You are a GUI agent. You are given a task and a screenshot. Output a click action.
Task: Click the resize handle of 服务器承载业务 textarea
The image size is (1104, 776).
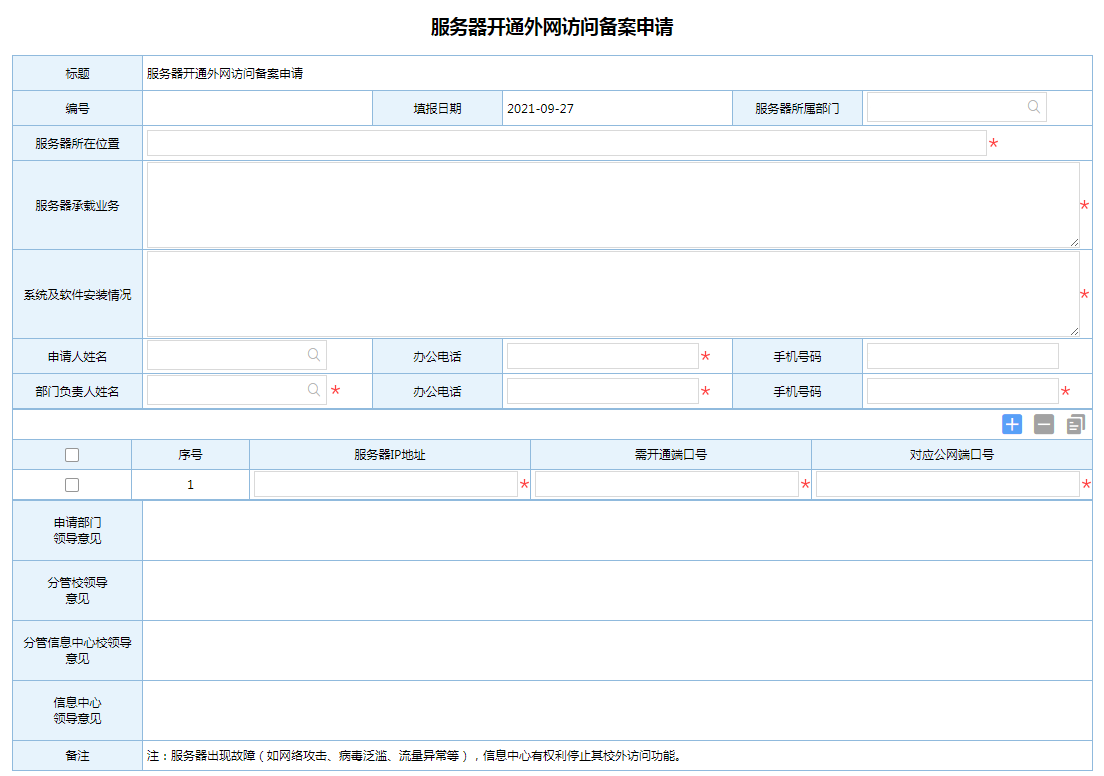1074,242
